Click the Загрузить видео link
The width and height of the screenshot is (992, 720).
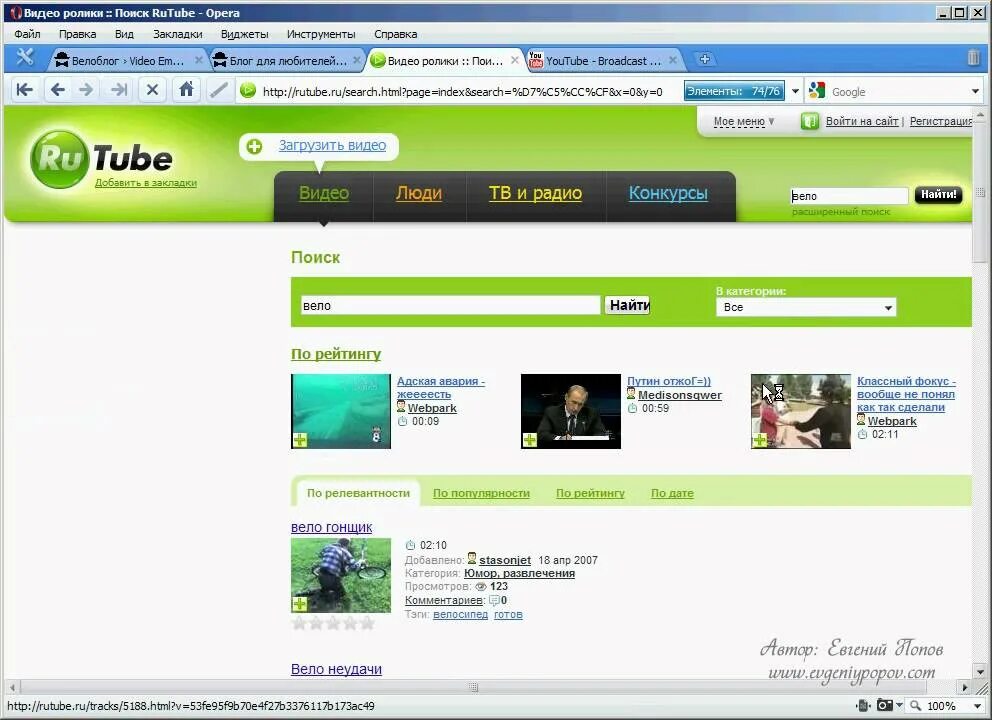332,146
